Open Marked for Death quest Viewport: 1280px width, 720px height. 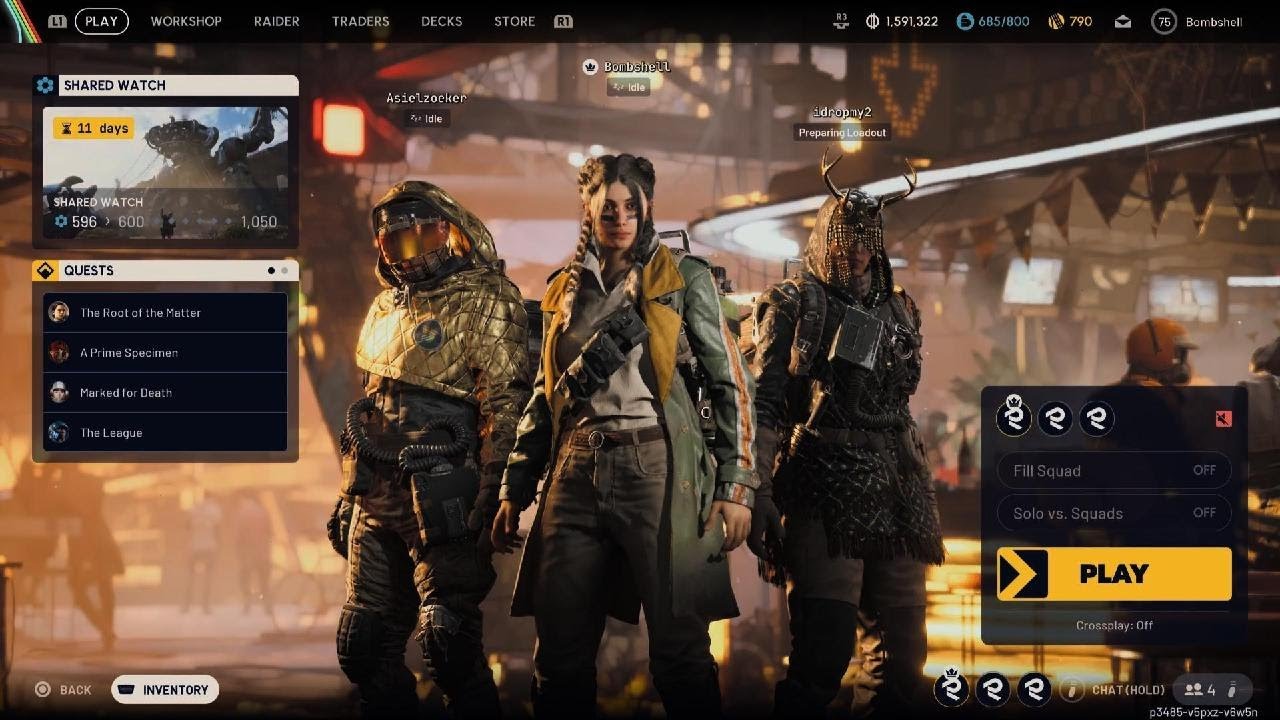pyautogui.click(x=165, y=393)
